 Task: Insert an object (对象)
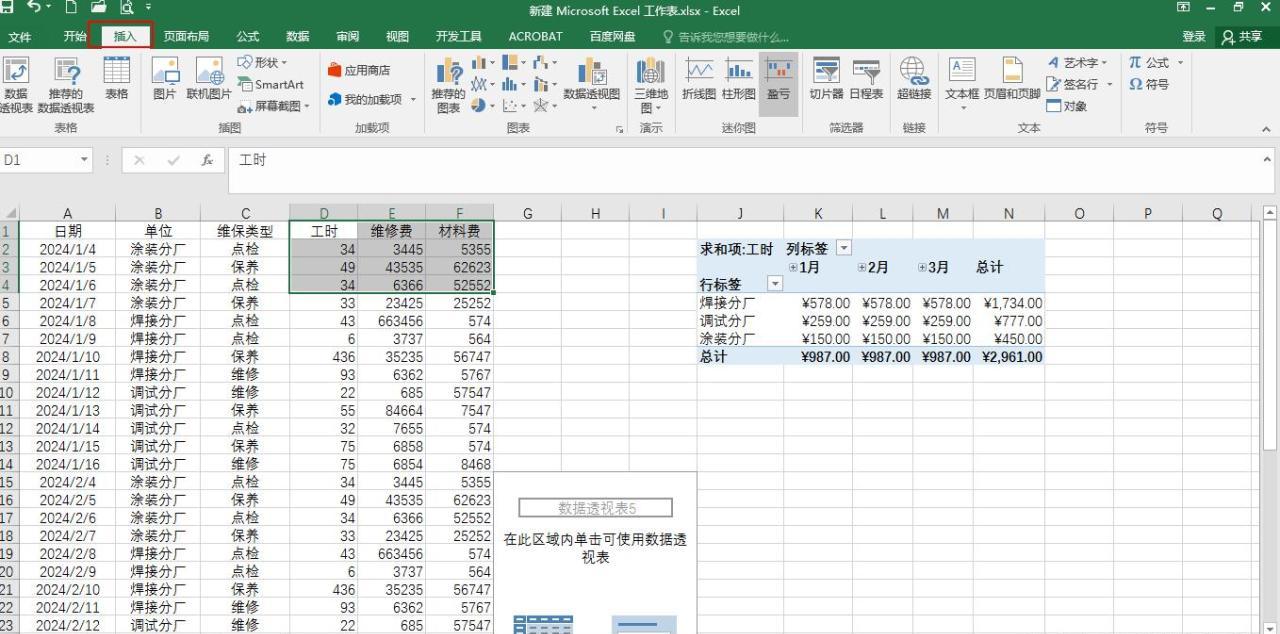coord(1067,106)
